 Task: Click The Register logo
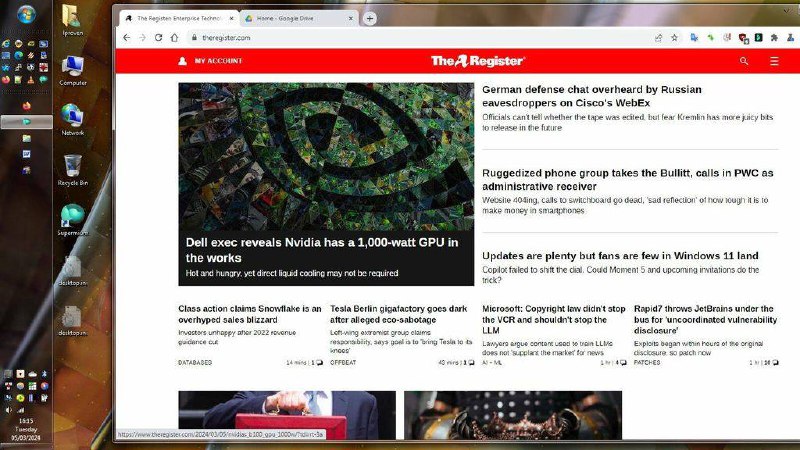click(x=478, y=61)
